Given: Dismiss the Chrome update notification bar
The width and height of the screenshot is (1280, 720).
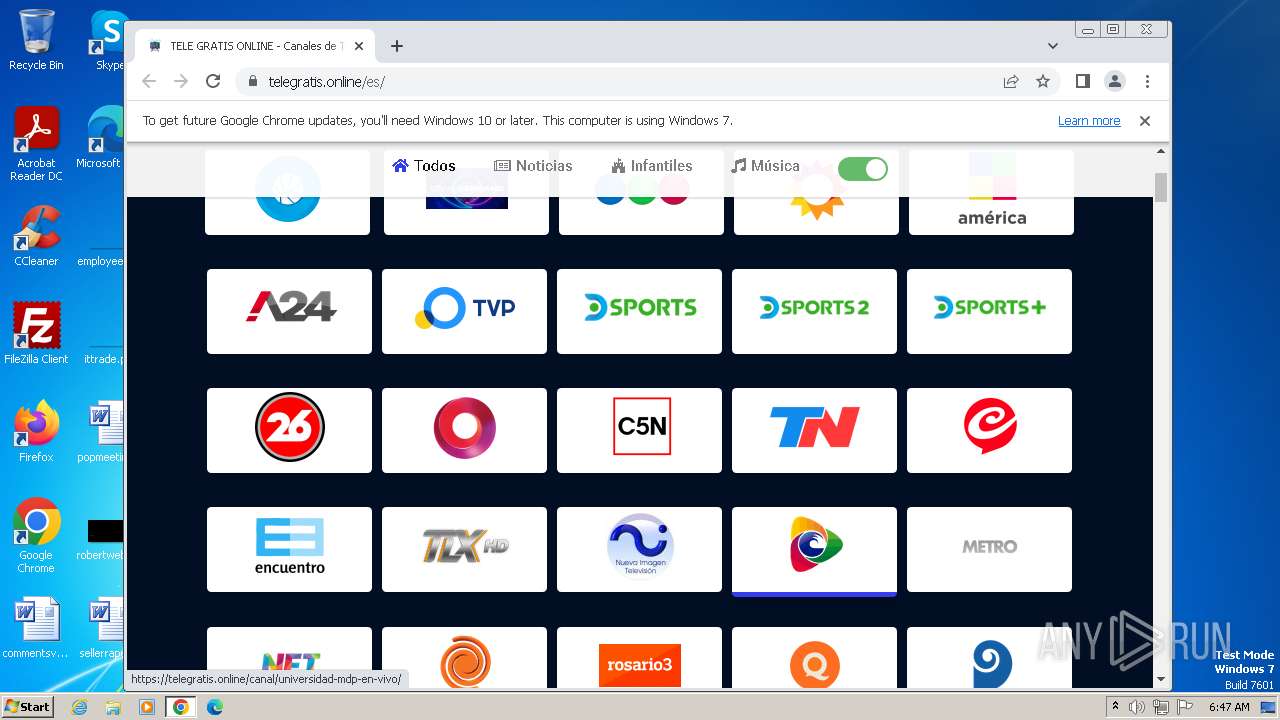Looking at the screenshot, I should tap(1145, 121).
